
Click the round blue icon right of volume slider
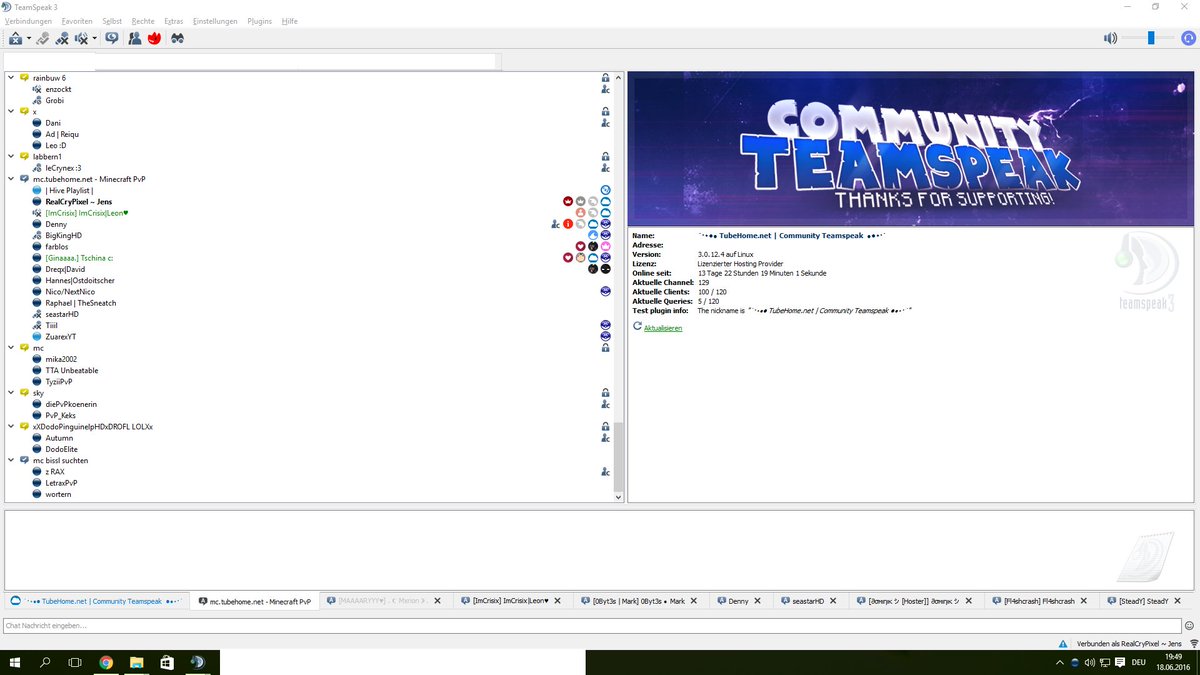click(1187, 38)
